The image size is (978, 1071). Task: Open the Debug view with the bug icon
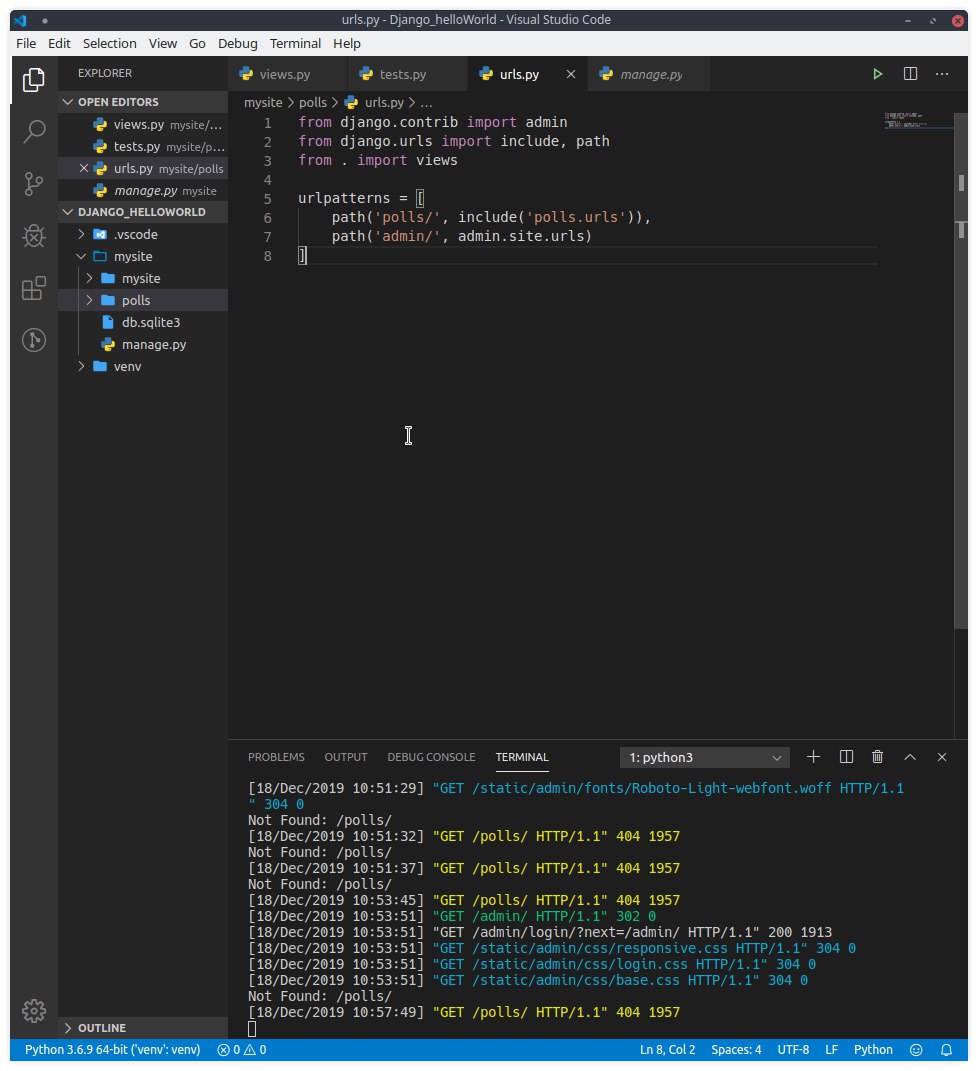33,236
